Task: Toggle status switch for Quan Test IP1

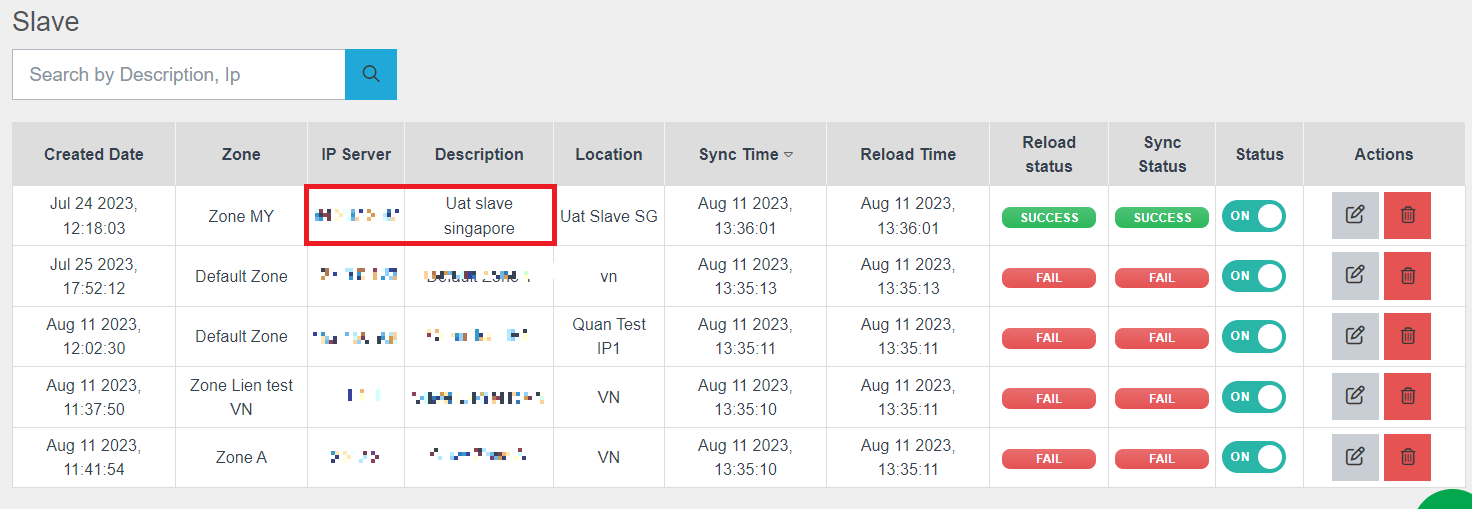Action: click(x=1254, y=337)
